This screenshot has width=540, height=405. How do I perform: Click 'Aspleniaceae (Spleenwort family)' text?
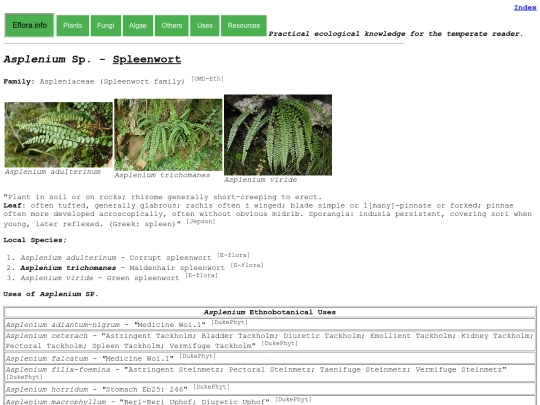112,82
